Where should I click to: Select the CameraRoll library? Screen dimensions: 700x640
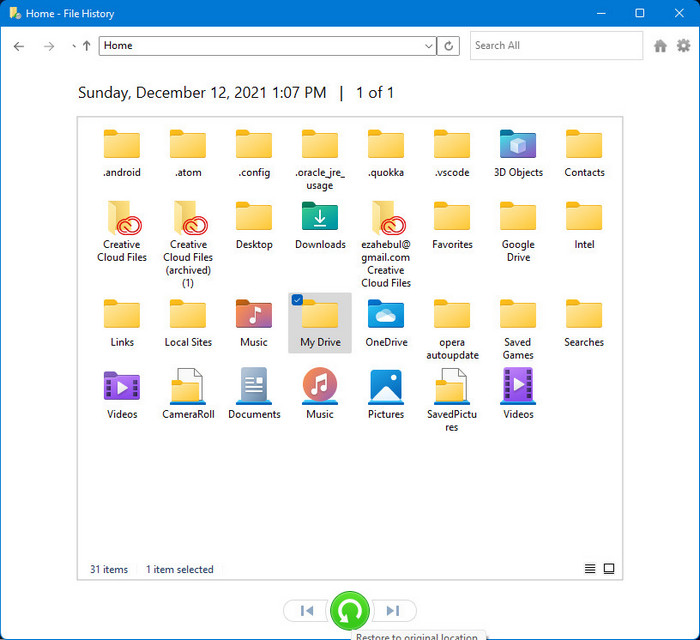tap(188, 394)
